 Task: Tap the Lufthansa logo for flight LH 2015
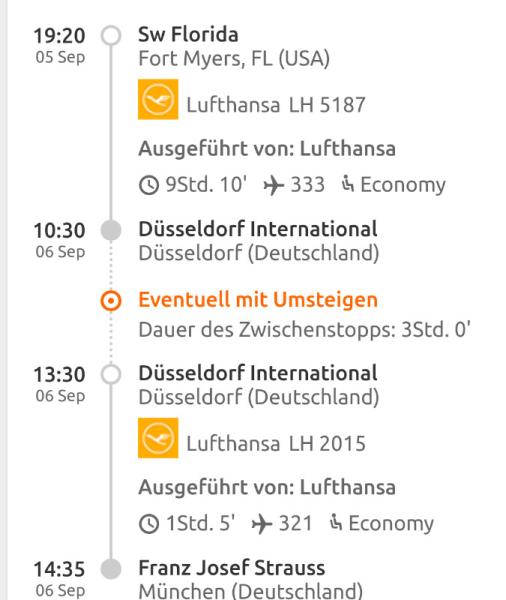[x=158, y=438]
